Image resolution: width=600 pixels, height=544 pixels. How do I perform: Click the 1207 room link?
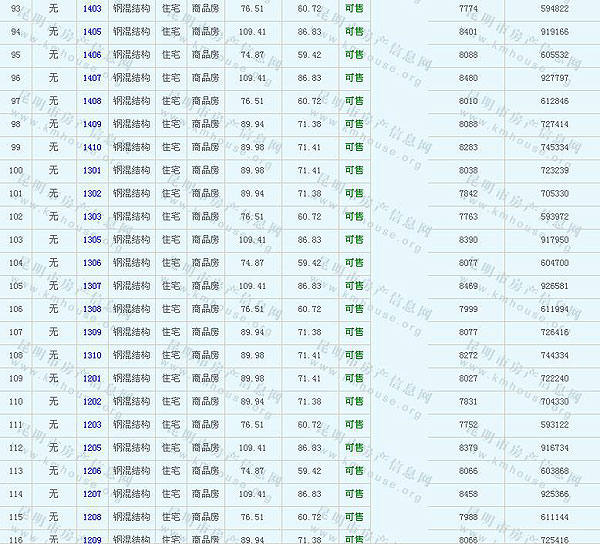92,494
